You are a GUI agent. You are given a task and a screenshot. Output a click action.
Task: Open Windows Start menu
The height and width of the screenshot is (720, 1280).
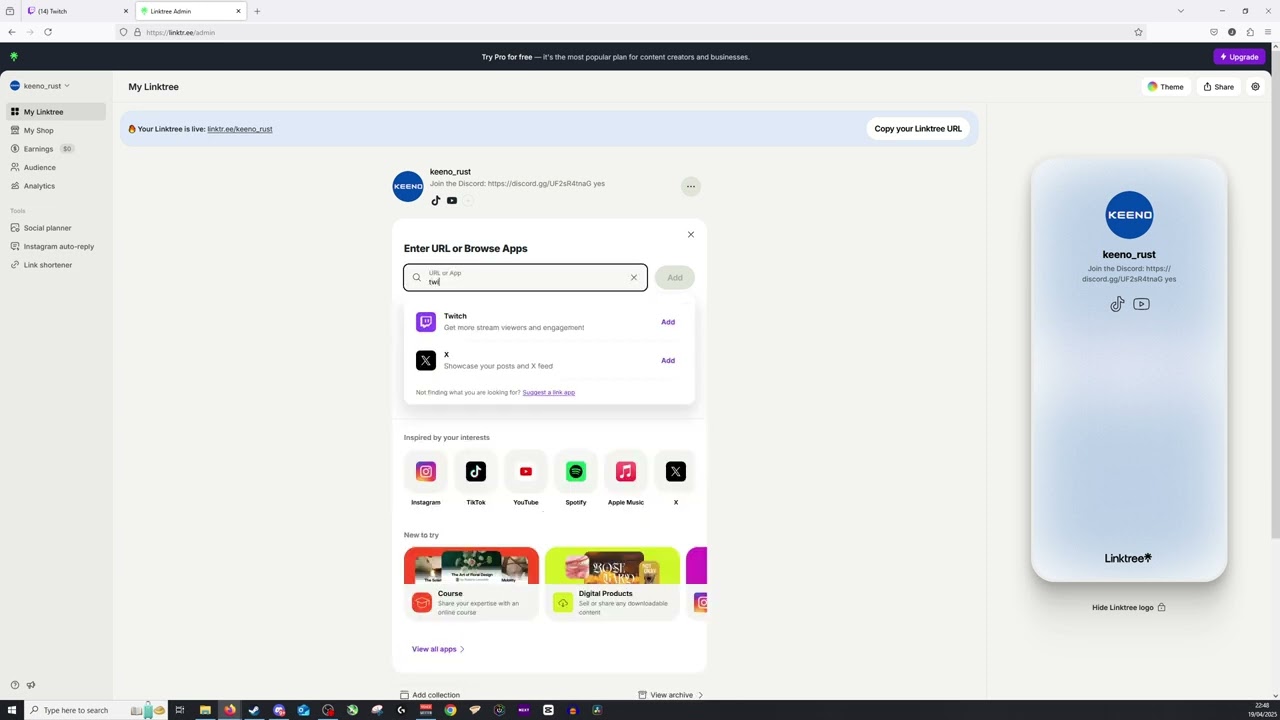(x=12, y=710)
